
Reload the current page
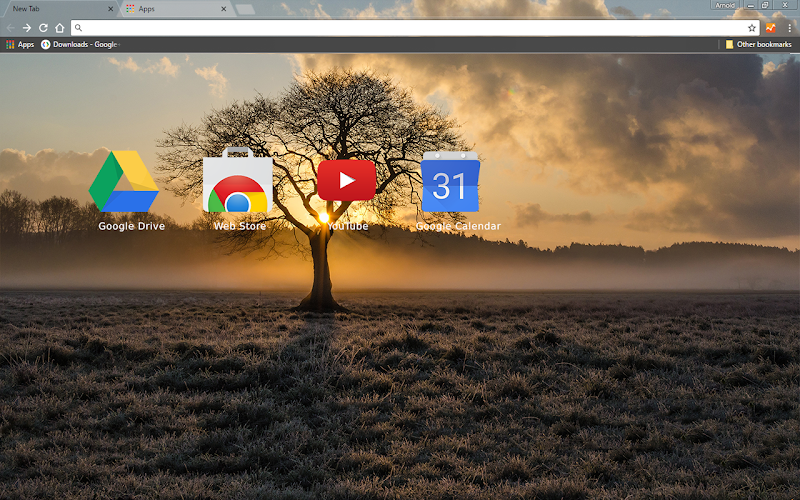pyautogui.click(x=43, y=28)
